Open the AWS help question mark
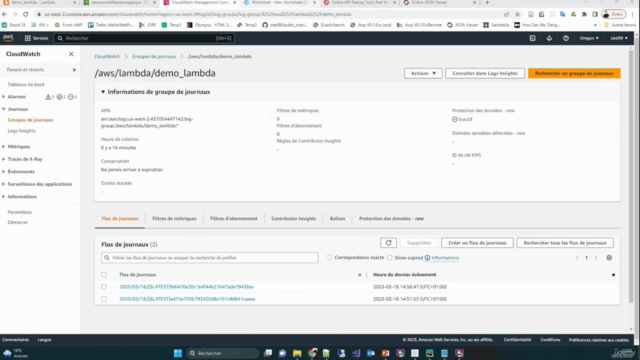The width and height of the screenshot is (640, 360). (x=566, y=38)
